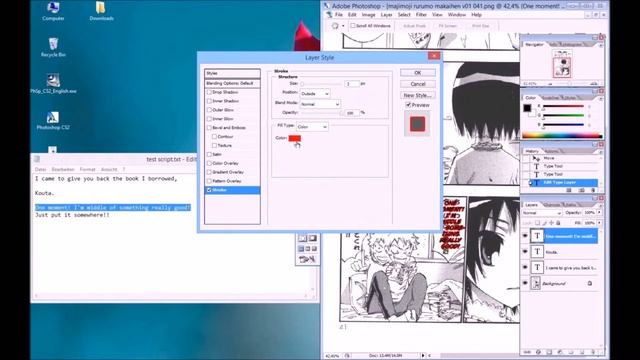The height and width of the screenshot is (360, 640).
Task: Open the Layers Opacity arrow dropdown
Action: coord(599,213)
